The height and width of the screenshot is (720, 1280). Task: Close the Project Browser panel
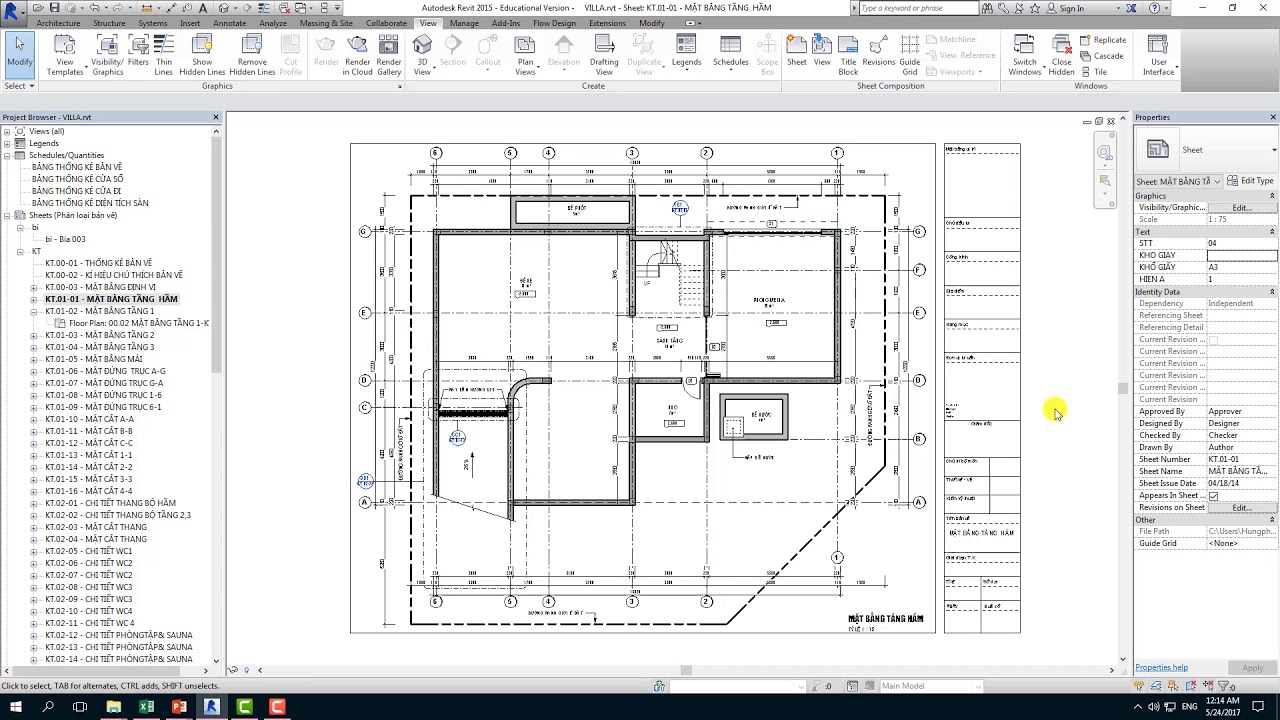click(x=215, y=117)
